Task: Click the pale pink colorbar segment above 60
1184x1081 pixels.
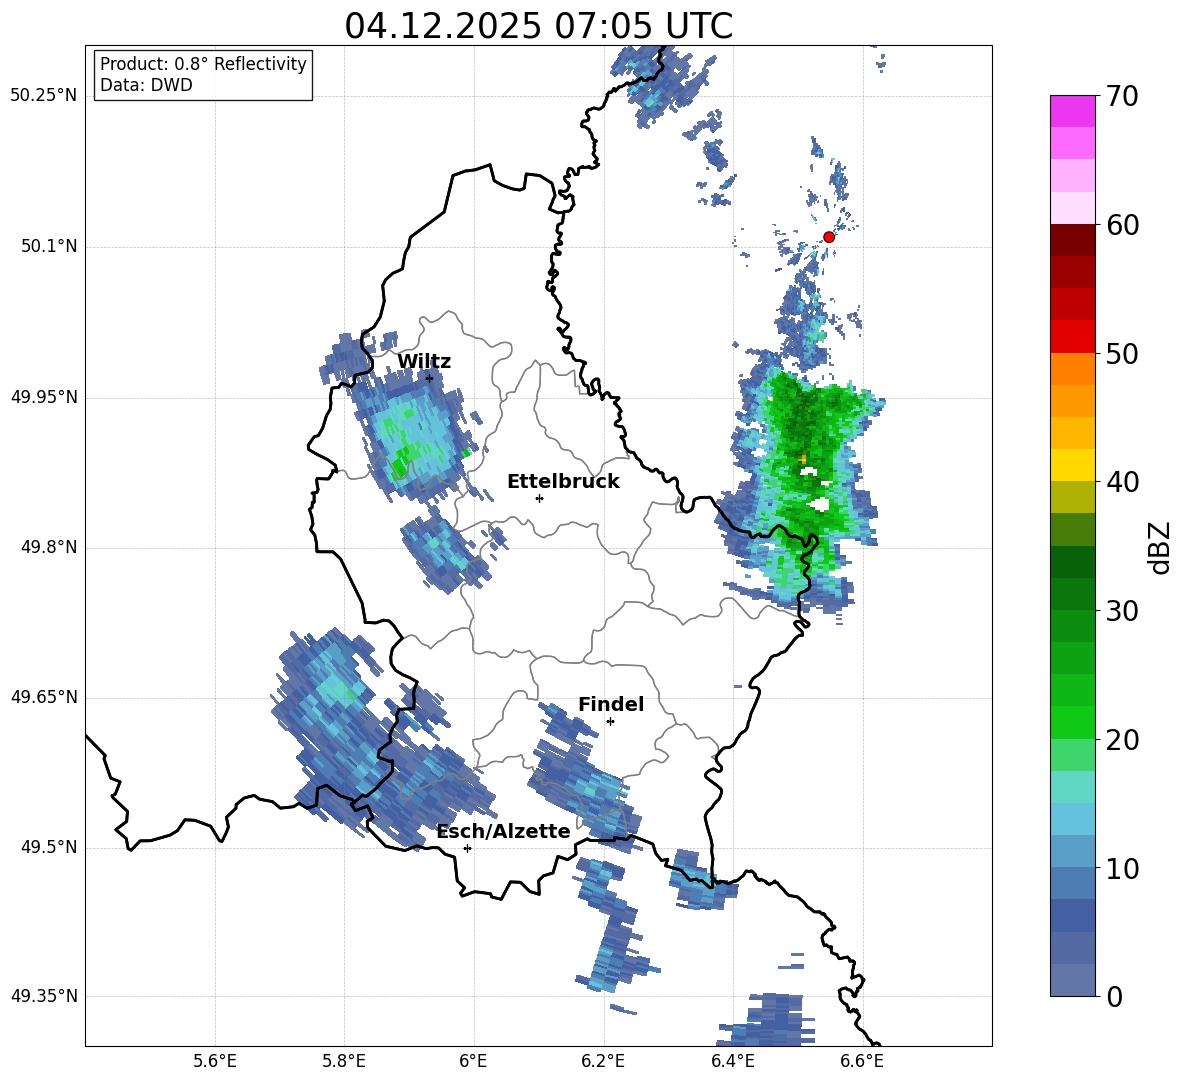Action: [x=1072, y=208]
